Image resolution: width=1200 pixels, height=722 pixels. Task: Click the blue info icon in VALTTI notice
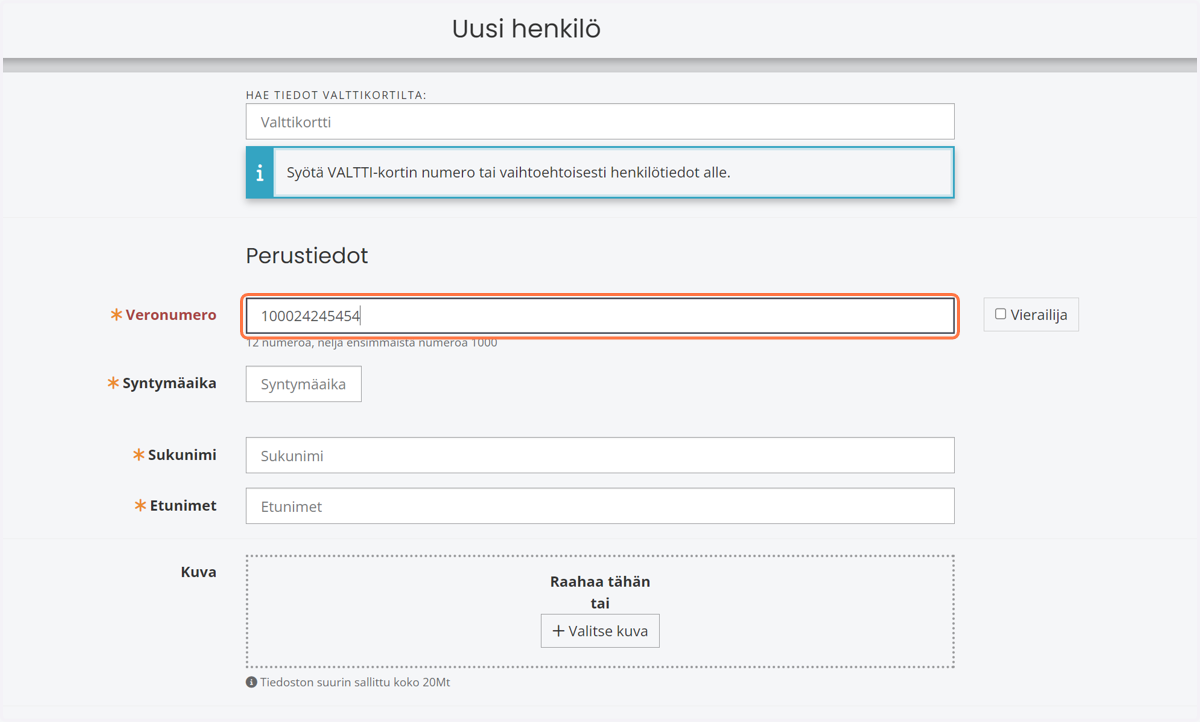260,172
